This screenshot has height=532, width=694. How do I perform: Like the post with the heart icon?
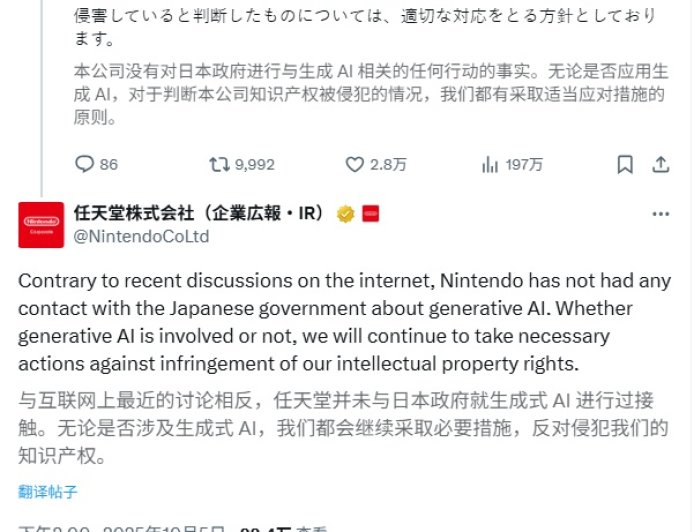click(354, 164)
